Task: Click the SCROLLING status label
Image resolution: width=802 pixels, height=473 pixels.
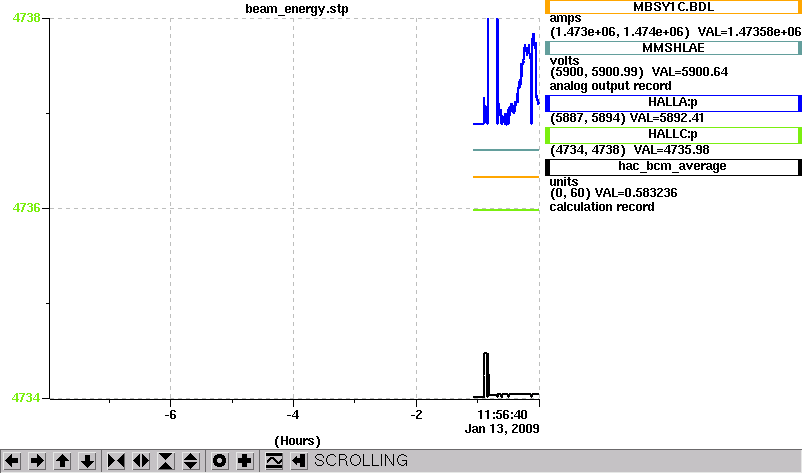Action: tap(361, 461)
